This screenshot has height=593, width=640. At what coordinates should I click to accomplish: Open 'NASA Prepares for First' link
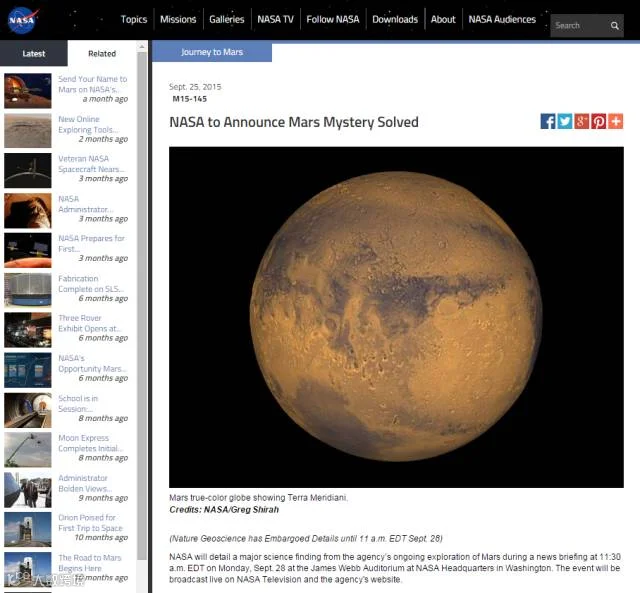coord(91,243)
